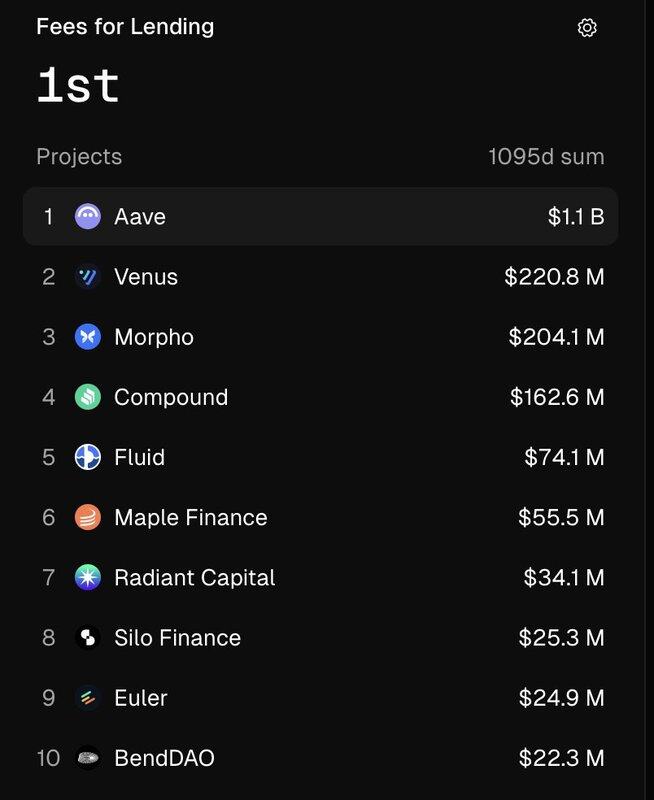
Task: Select the Radiant Capital project name
Action: 195,578
